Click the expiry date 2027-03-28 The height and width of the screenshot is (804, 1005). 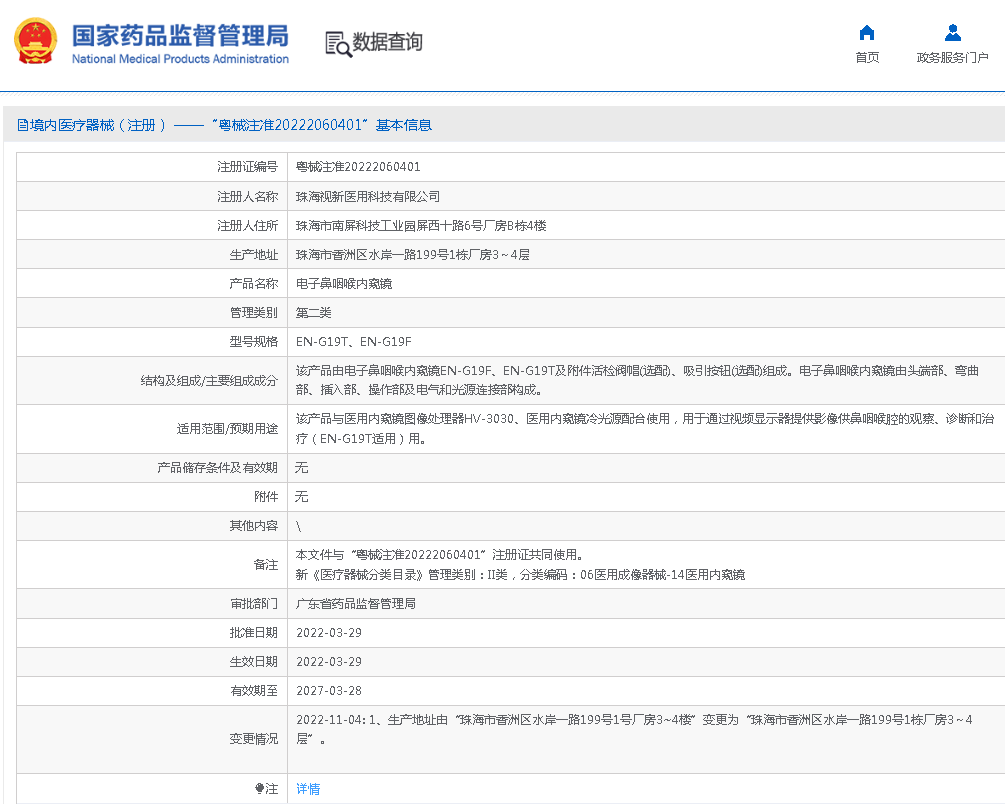coord(329,691)
